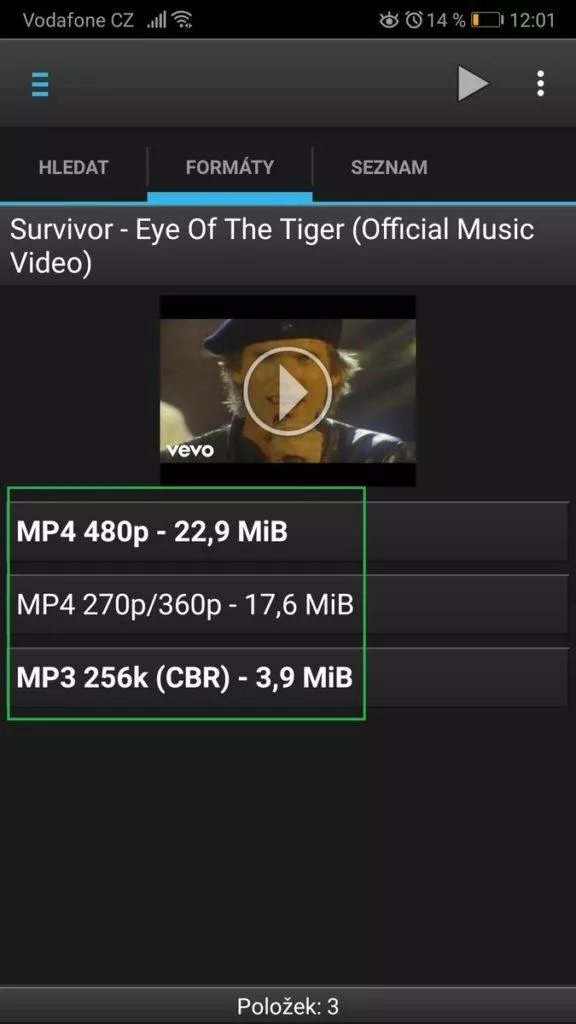Choose MP3 256k (CBR) - 3,9 MiB format
The width and height of the screenshot is (576, 1024).
288,677
